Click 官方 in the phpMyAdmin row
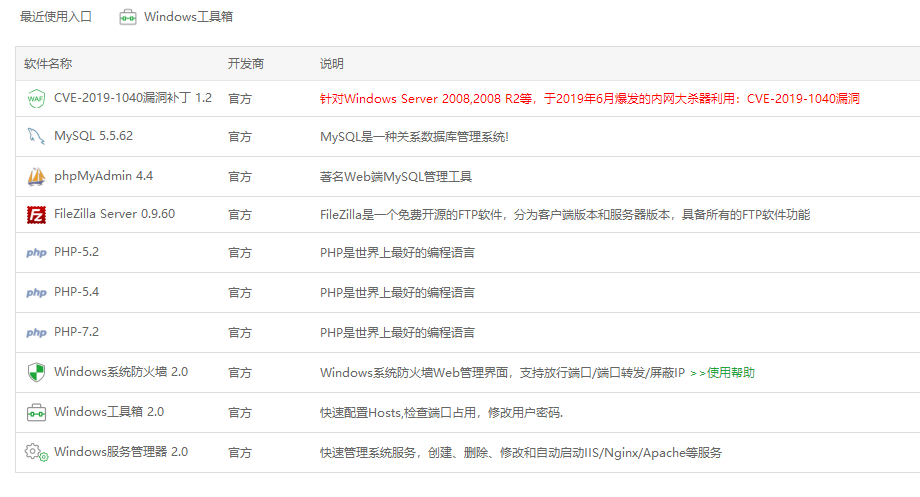 pyautogui.click(x=239, y=177)
